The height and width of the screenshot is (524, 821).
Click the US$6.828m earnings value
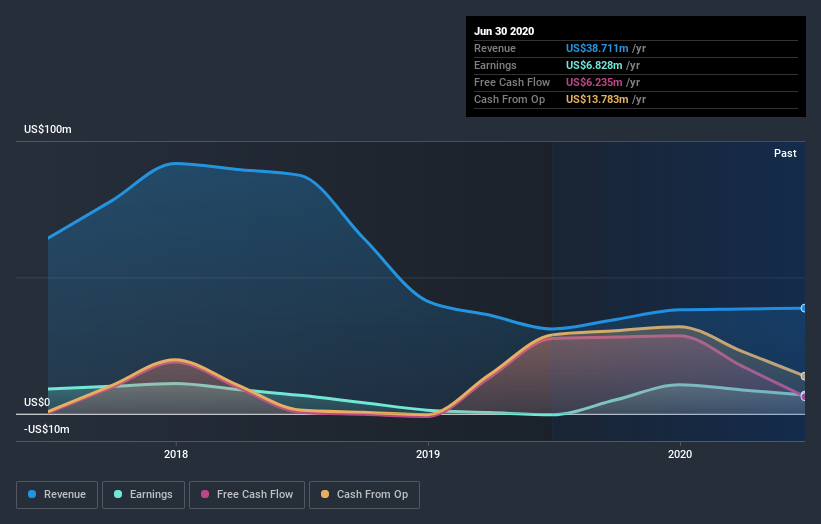[x=594, y=65]
